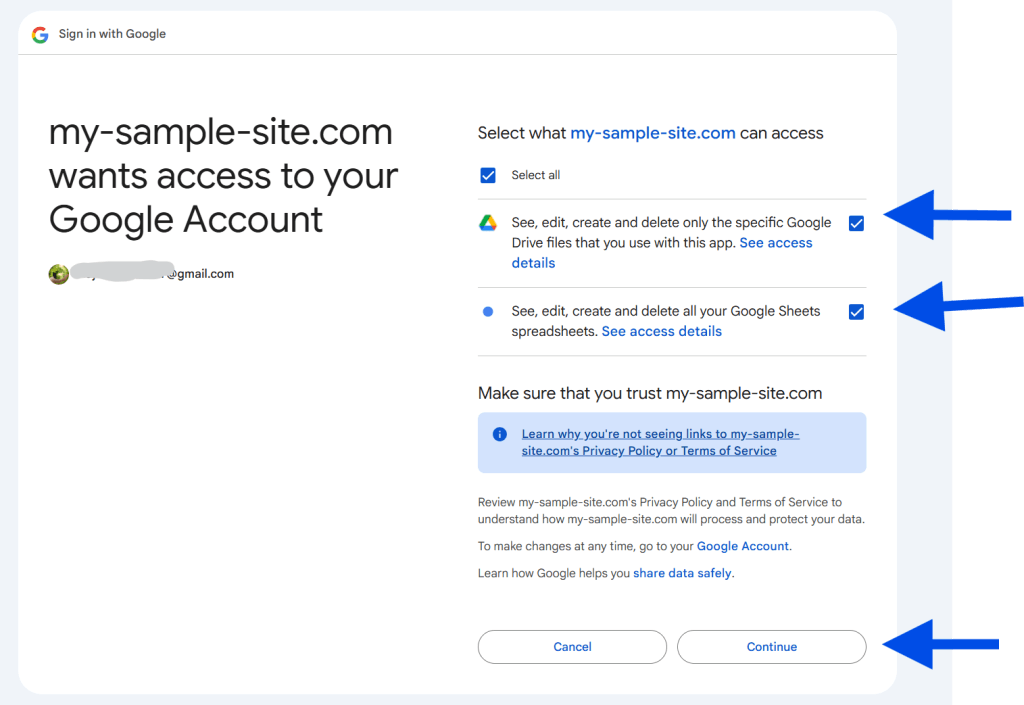Open the share data safely link

(682, 573)
